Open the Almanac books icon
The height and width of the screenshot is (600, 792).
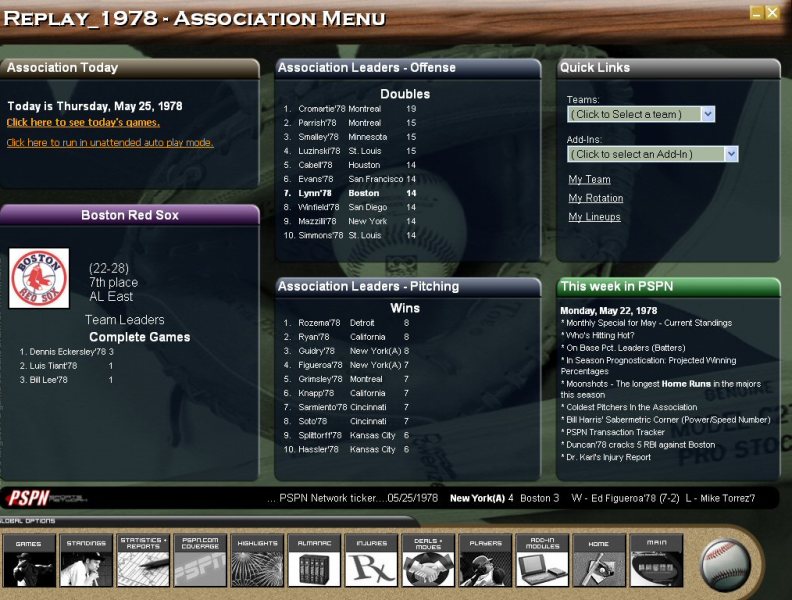click(x=315, y=561)
